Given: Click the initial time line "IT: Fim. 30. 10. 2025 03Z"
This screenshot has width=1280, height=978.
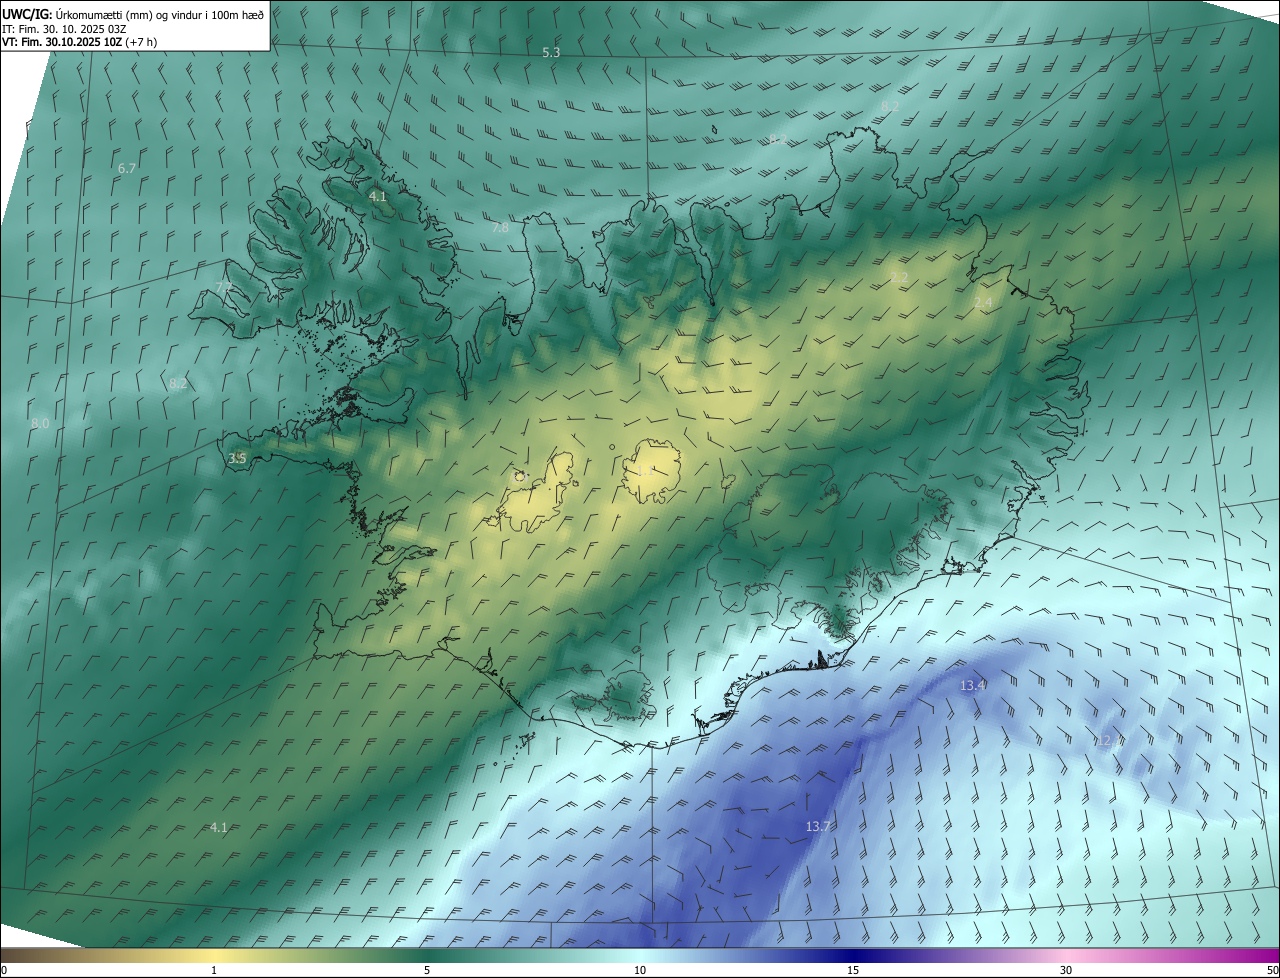Looking at the screenshot, I should [65, 29].
